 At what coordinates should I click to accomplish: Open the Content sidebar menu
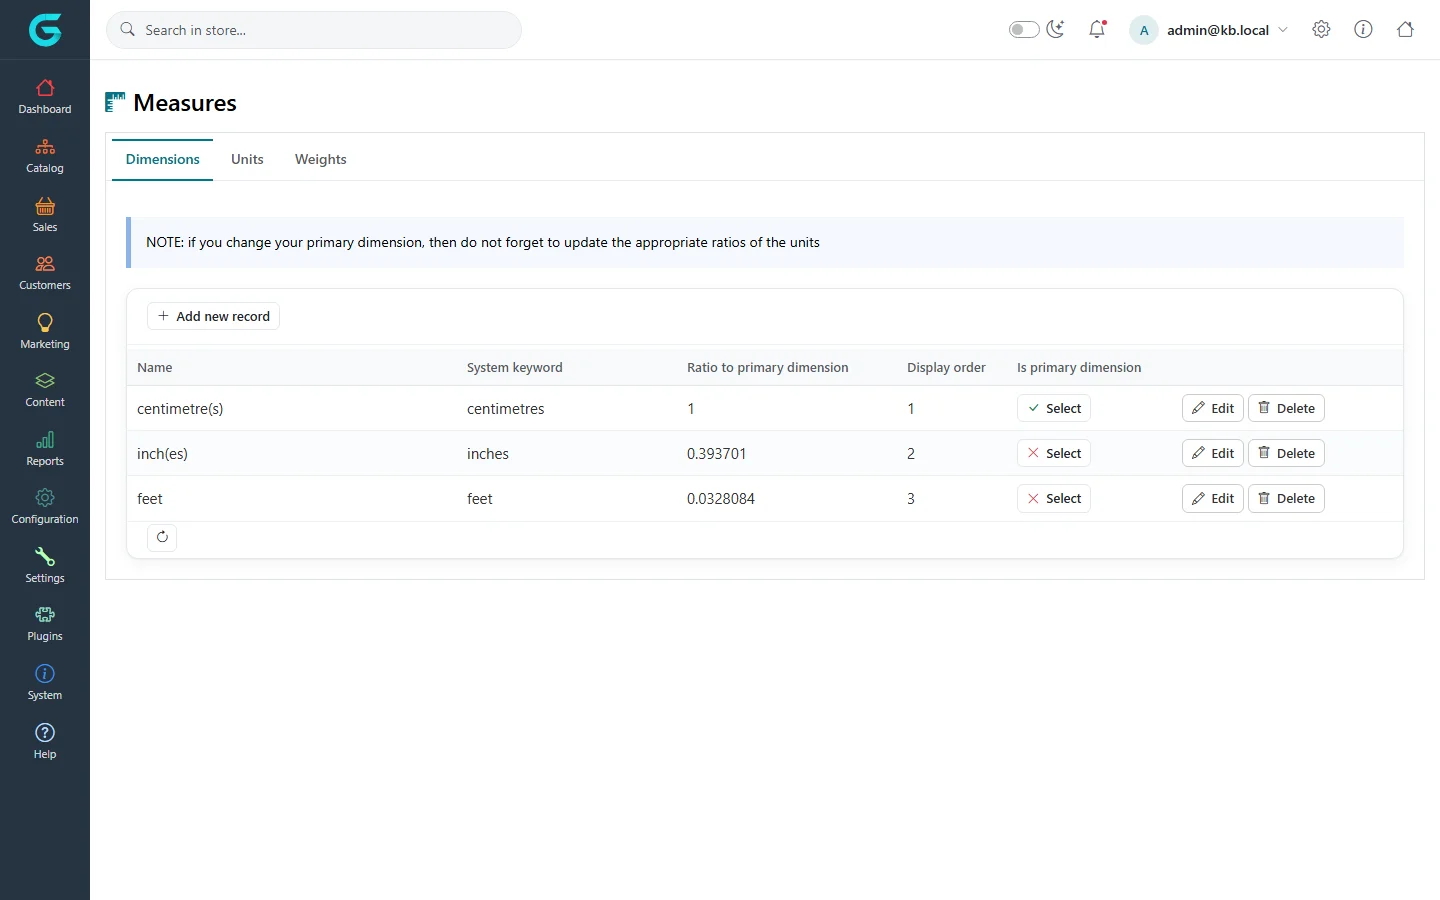pos(45,390)
